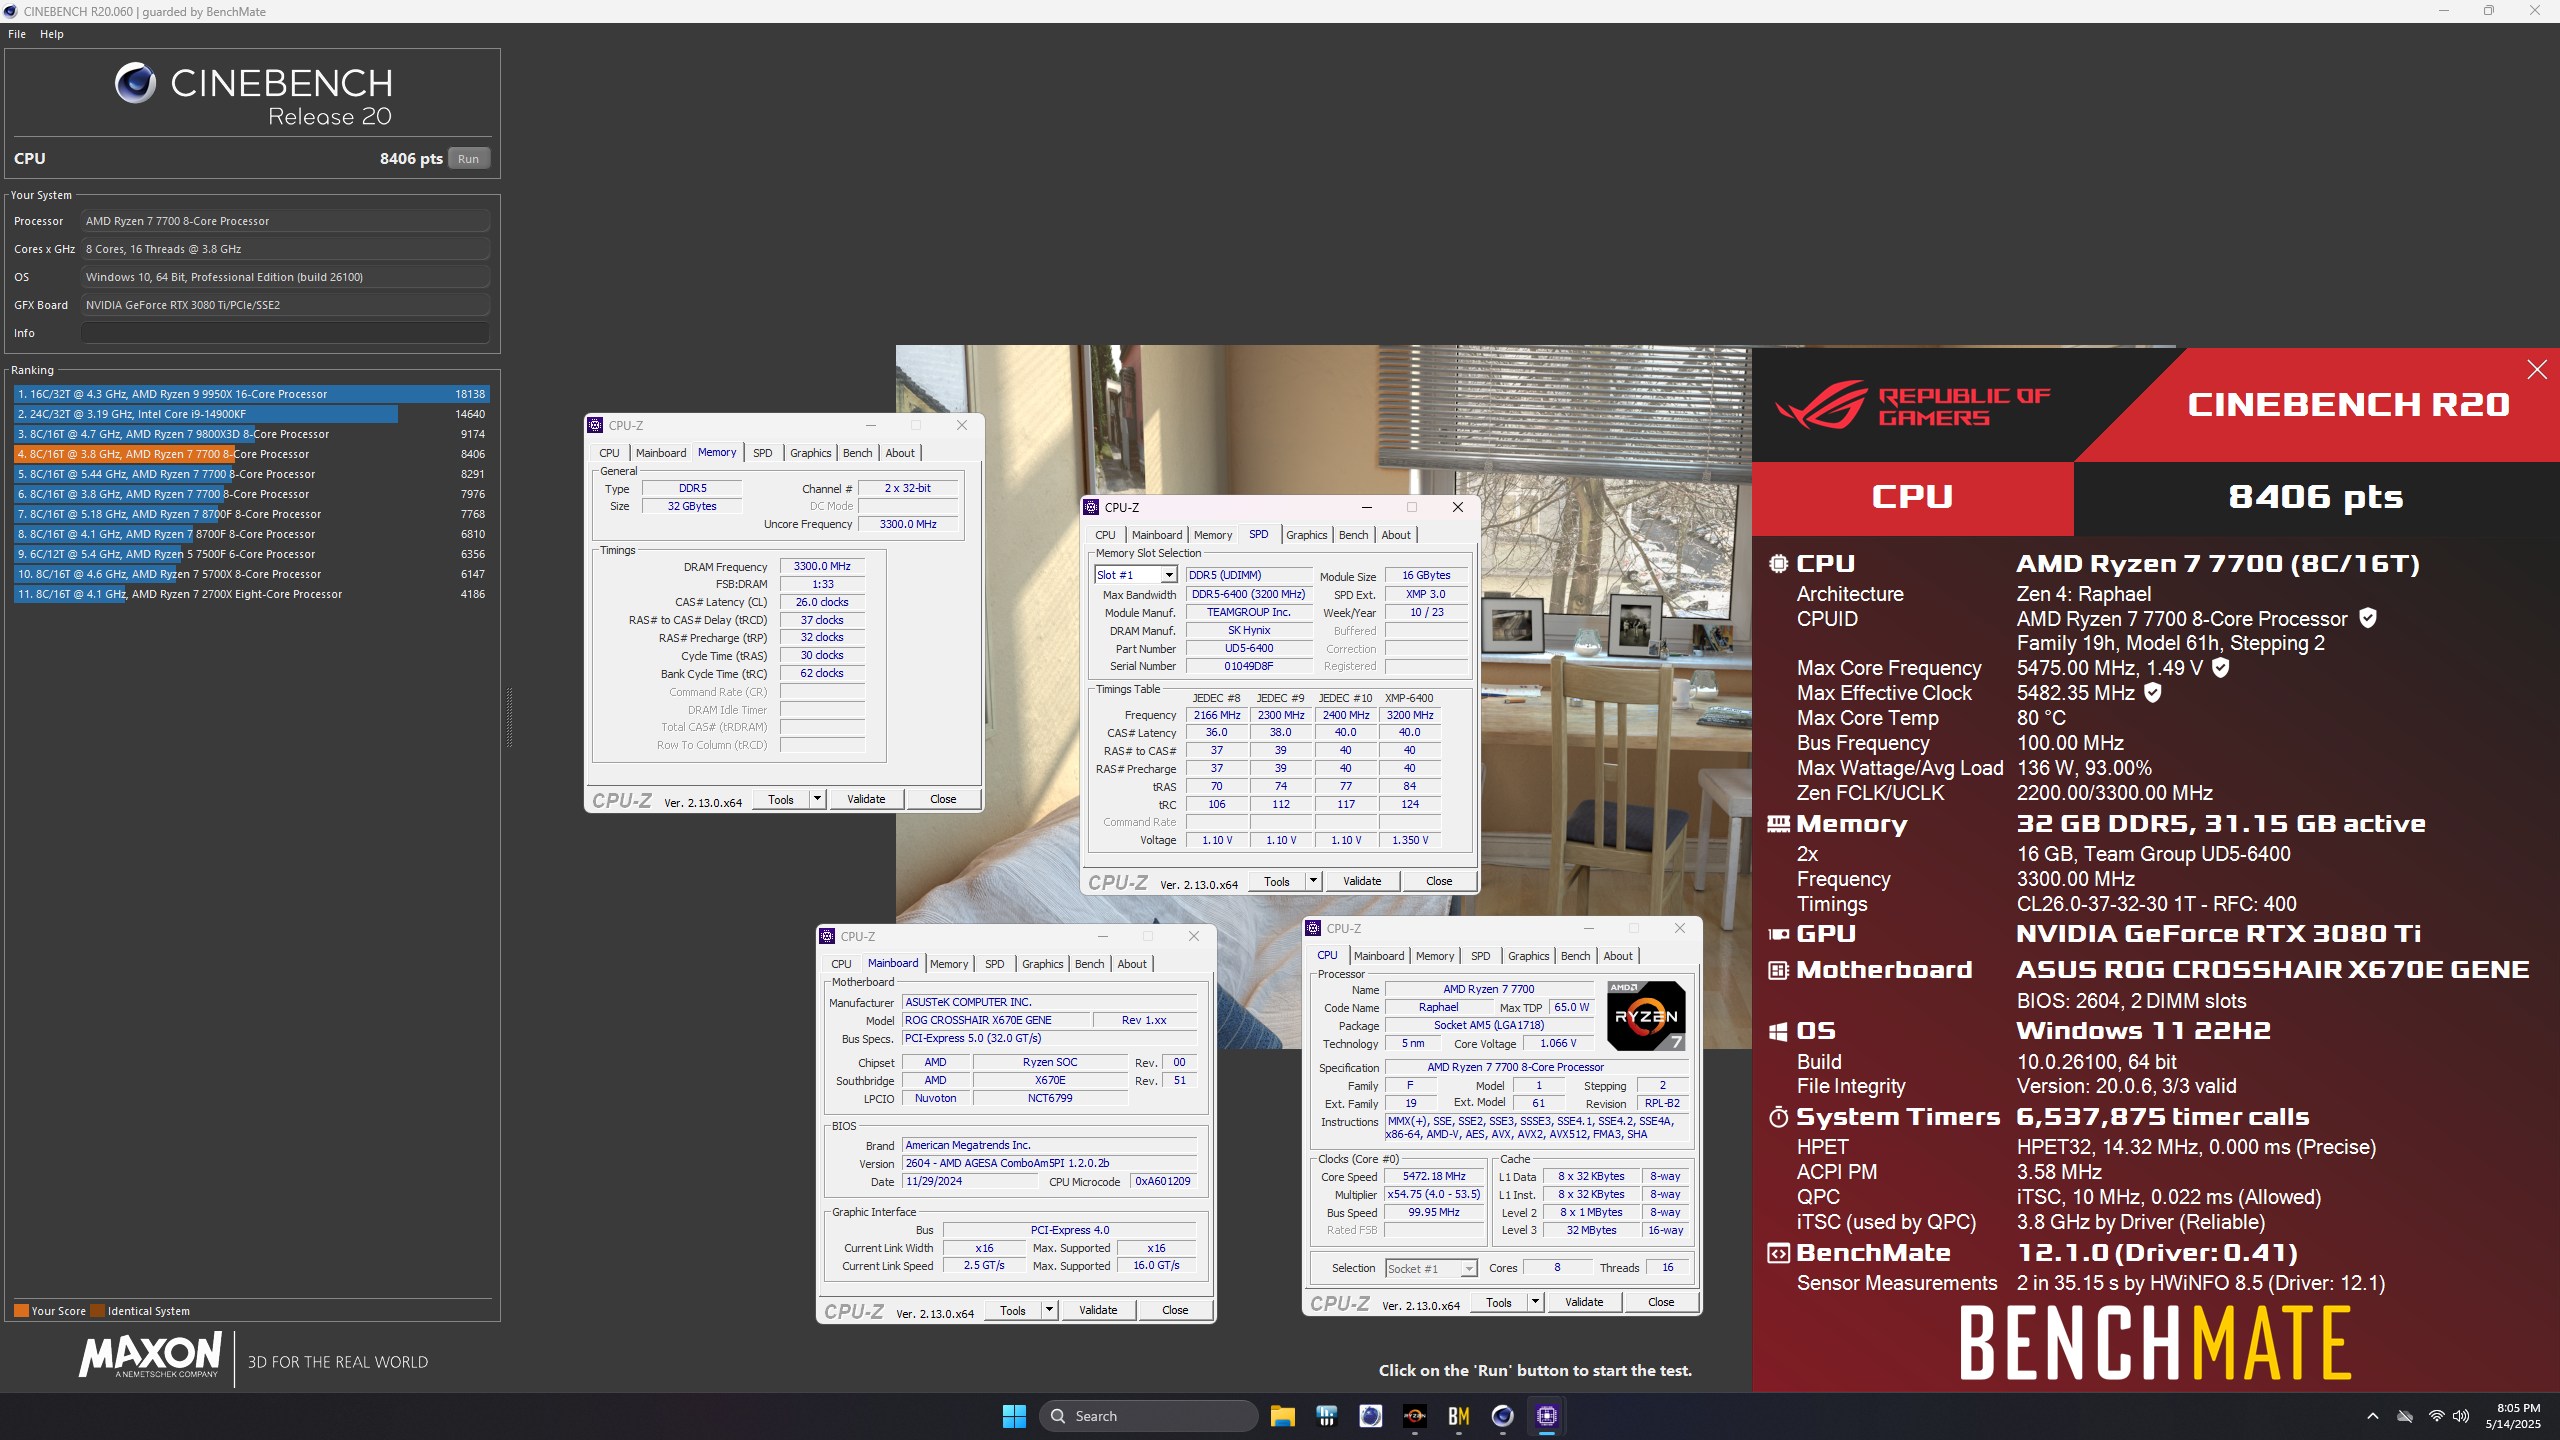
Task: Select ranking row for Ryzen 7 2700X
Action: pos(250,594)
